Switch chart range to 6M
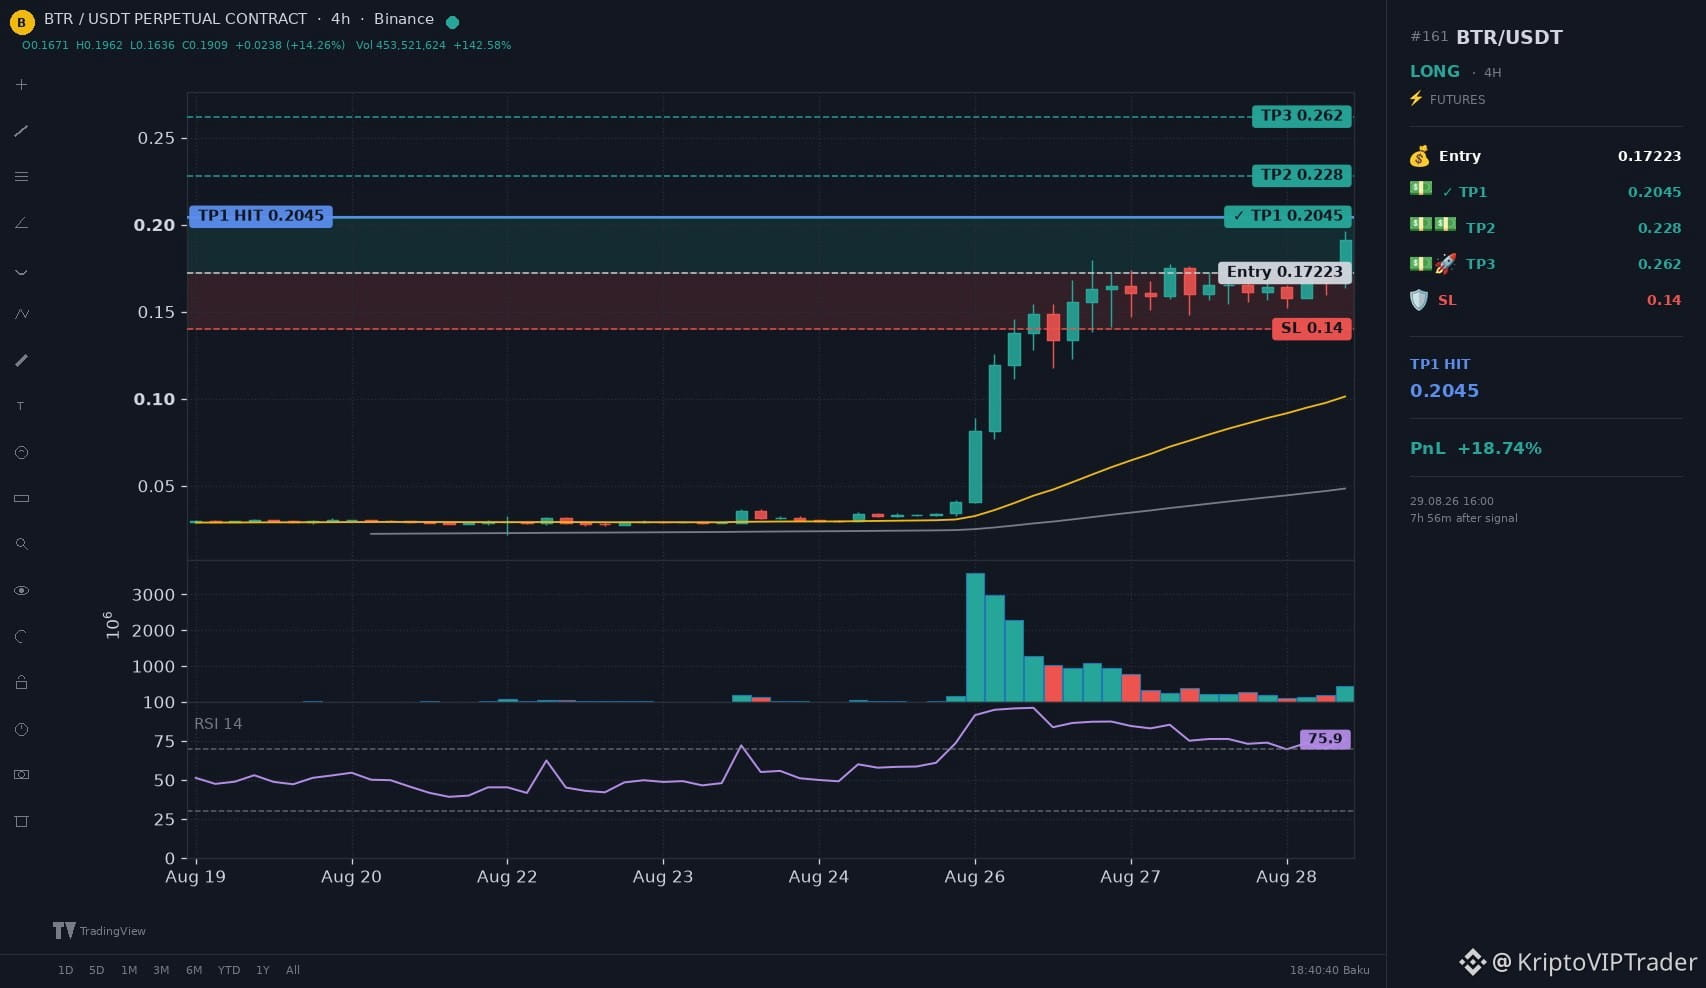Image resolution: width=1706 pixels, height=988 pixels. pyautogui.click(x=194, y=970)
